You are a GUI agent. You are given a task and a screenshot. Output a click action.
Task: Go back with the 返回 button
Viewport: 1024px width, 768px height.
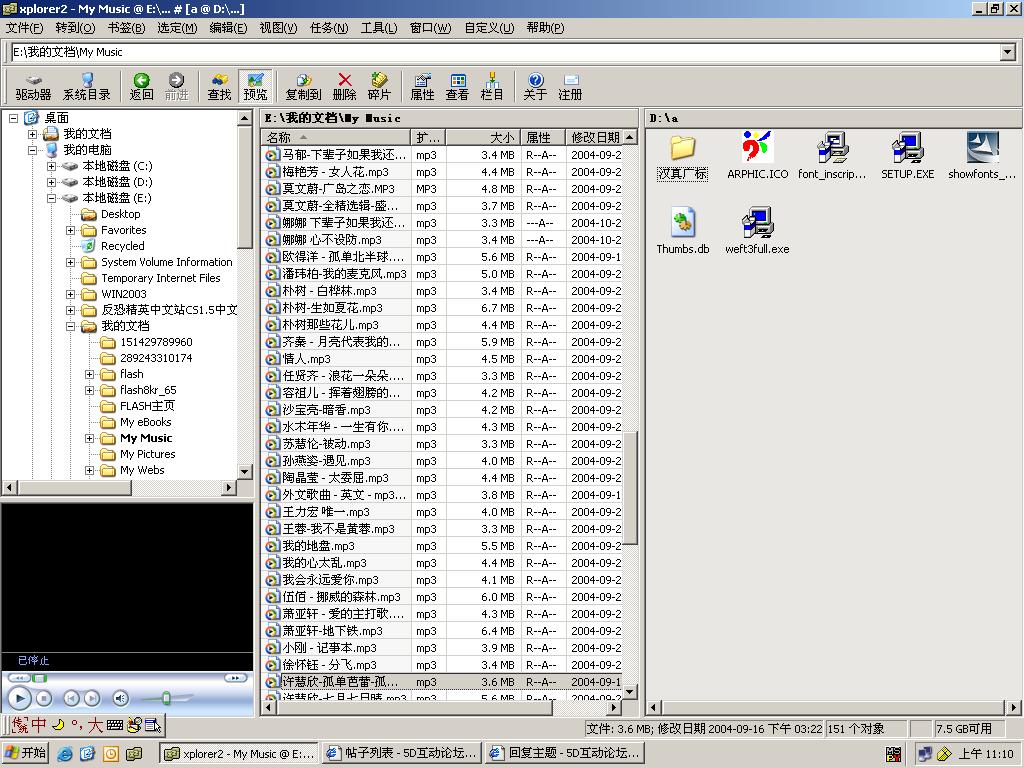(x=141, y=87)
